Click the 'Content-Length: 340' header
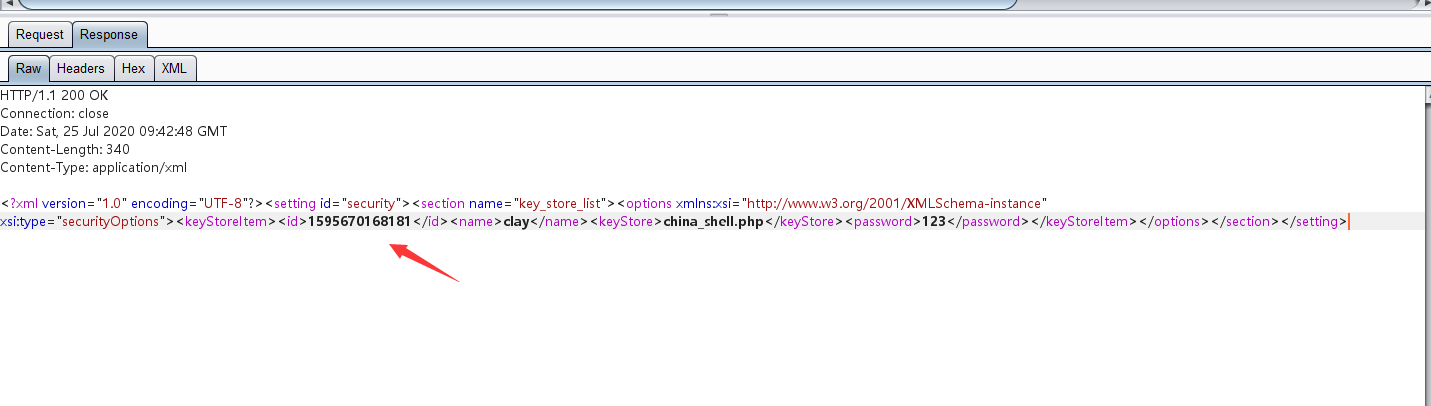Screen dimensions: 1431x406 pyautogui.click(x=65, y=150)
